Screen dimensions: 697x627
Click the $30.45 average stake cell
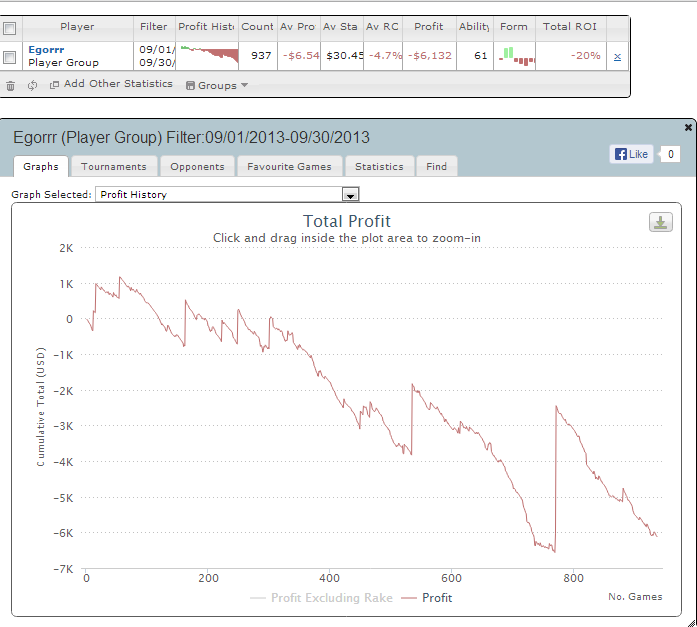click(342, 56)
